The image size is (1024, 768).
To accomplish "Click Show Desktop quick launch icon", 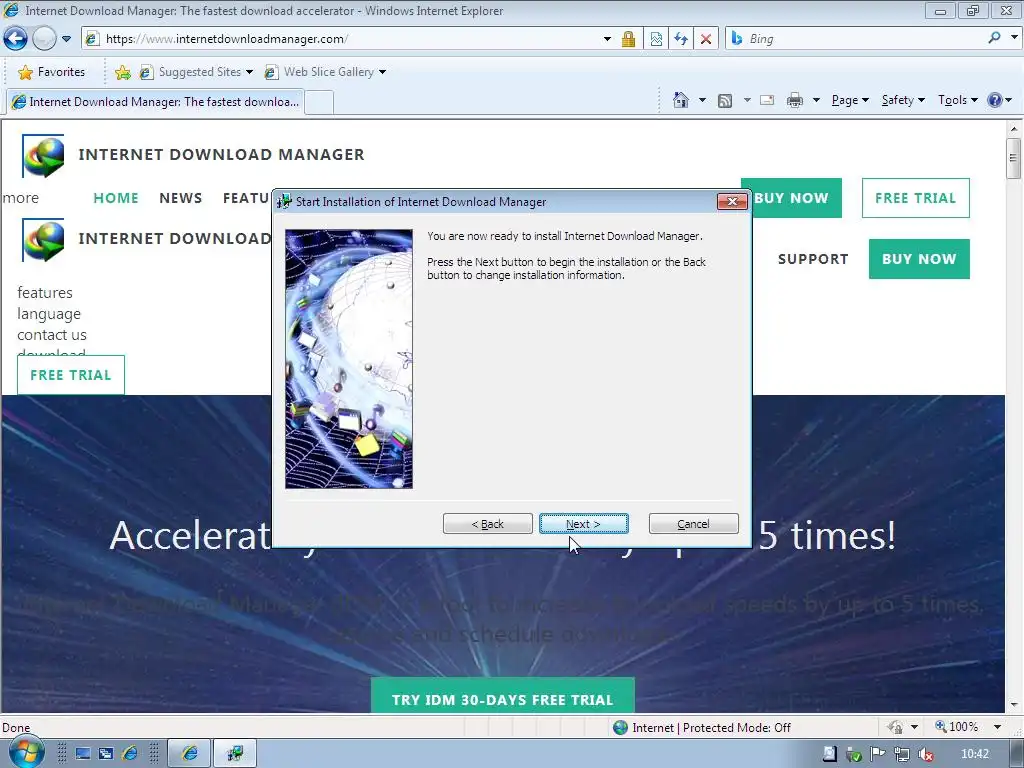I will [83, 754].
